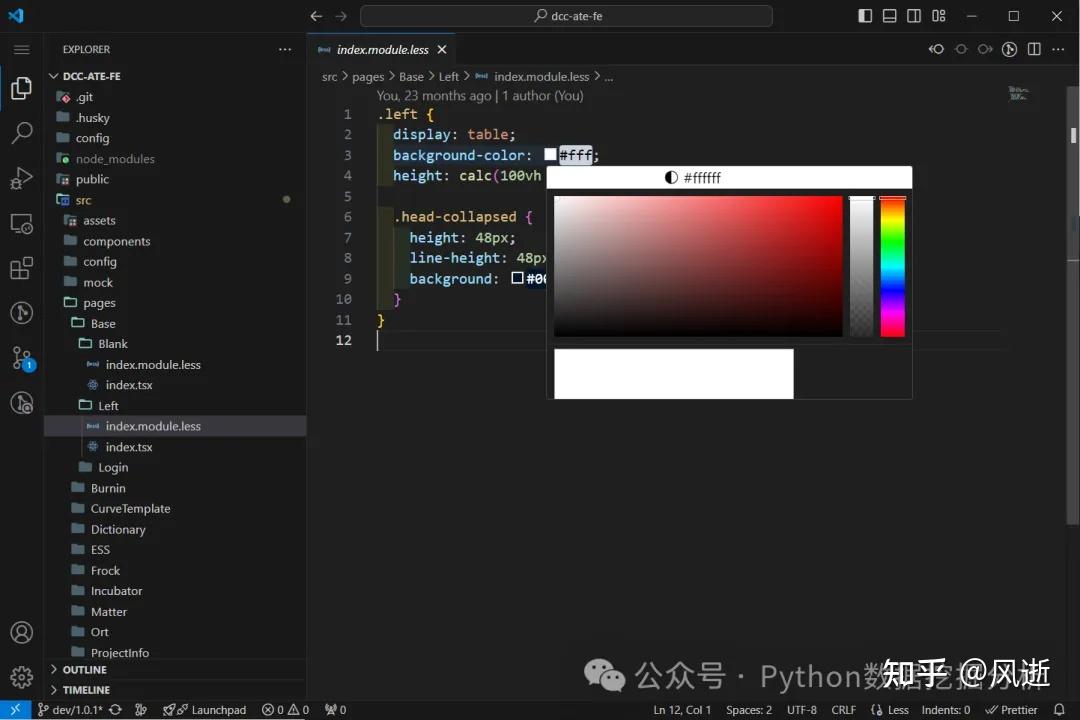Open Remote Explorer view
The image size is (1080, 720).
pos(21,223)
